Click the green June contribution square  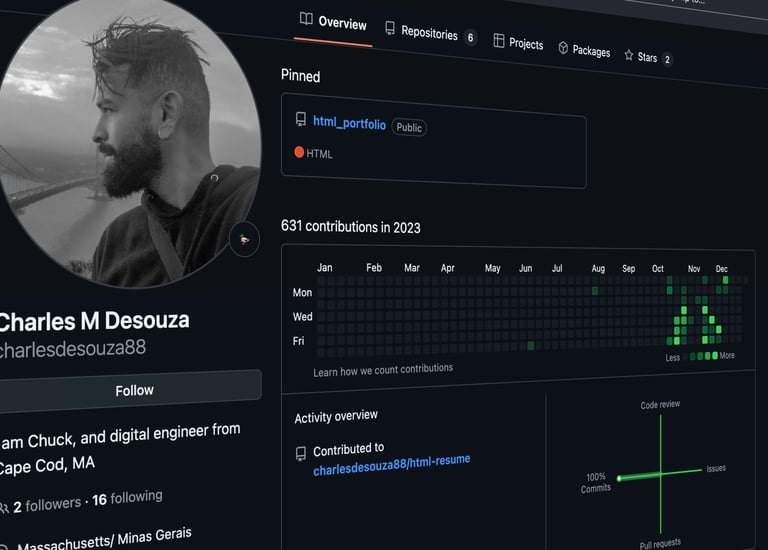(x=530, y=346)
